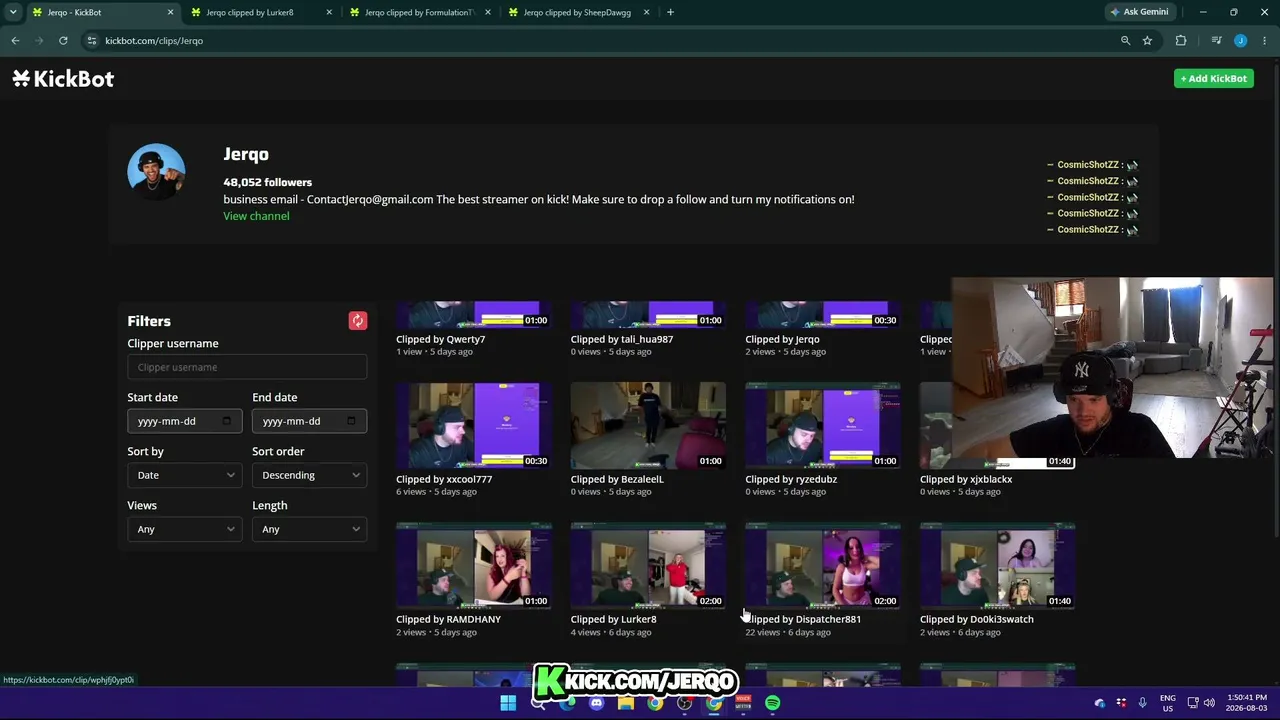Click the Clipper username input field
The width and height of the screenshot is (1280, 720).
tap(247, 367)
